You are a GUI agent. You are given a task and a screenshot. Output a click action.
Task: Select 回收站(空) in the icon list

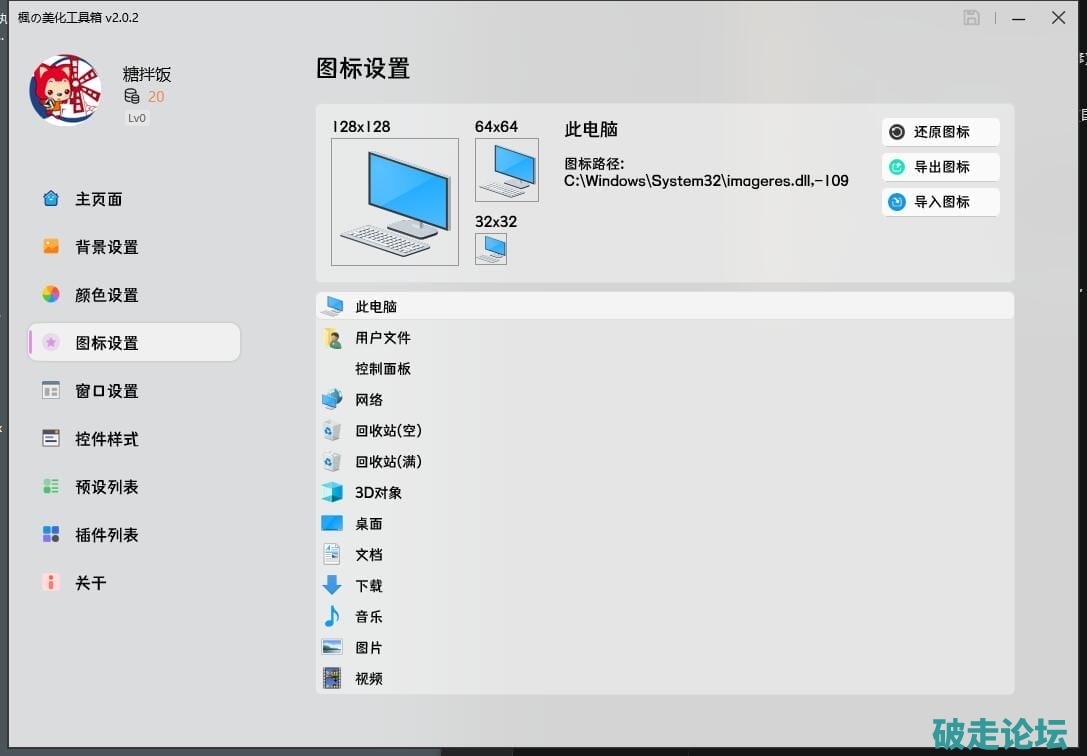(x=388, y=431)
